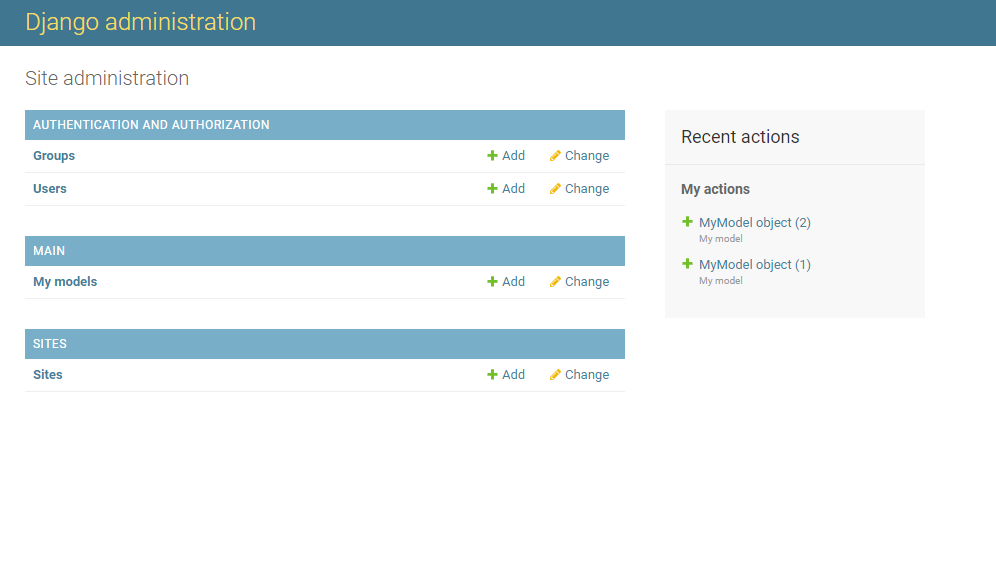Click 'My model' label under MyModel object (1)
996x564 pixels.
720,281
